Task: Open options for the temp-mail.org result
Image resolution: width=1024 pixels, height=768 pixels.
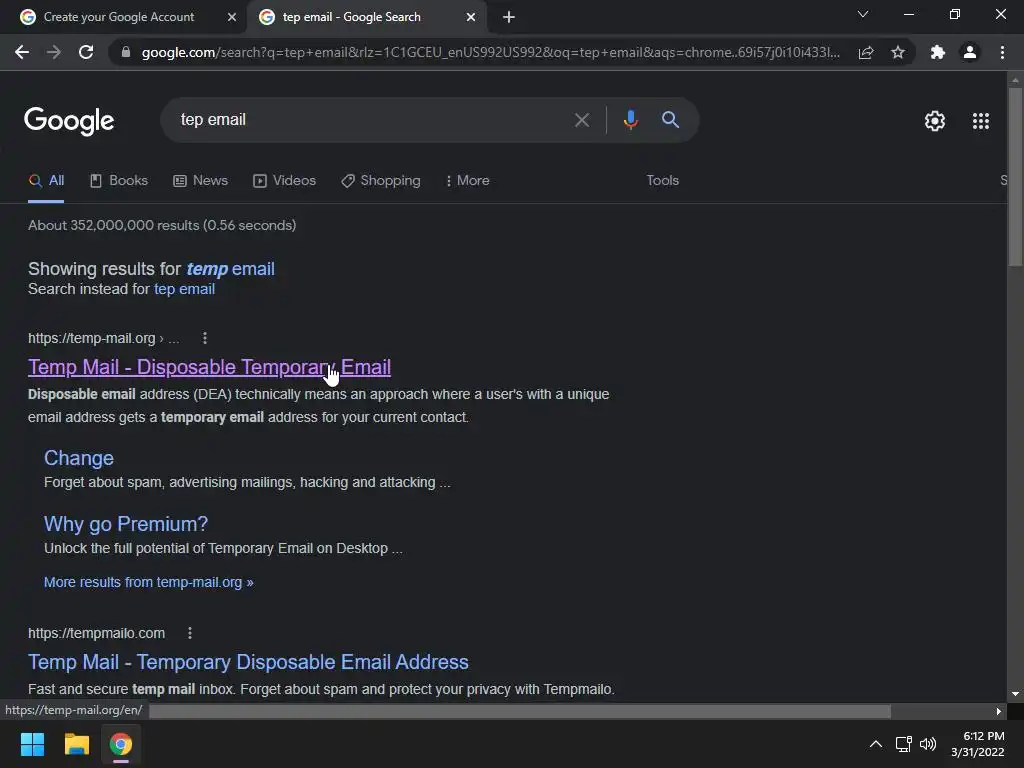Action: coord(205,338)
